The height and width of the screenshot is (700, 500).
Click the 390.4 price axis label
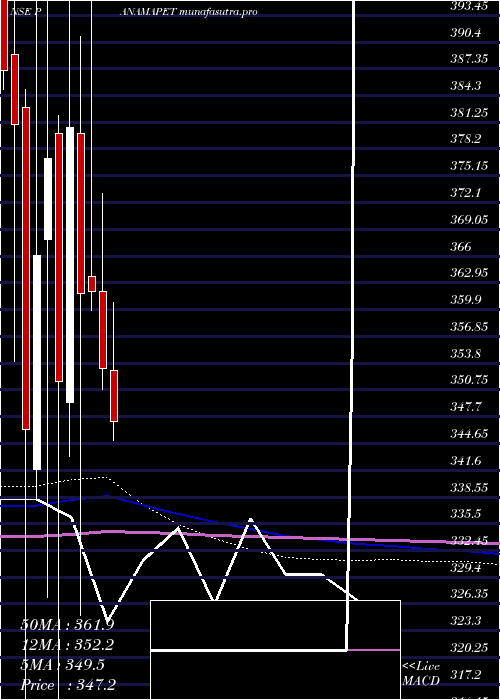click(468, 32)
